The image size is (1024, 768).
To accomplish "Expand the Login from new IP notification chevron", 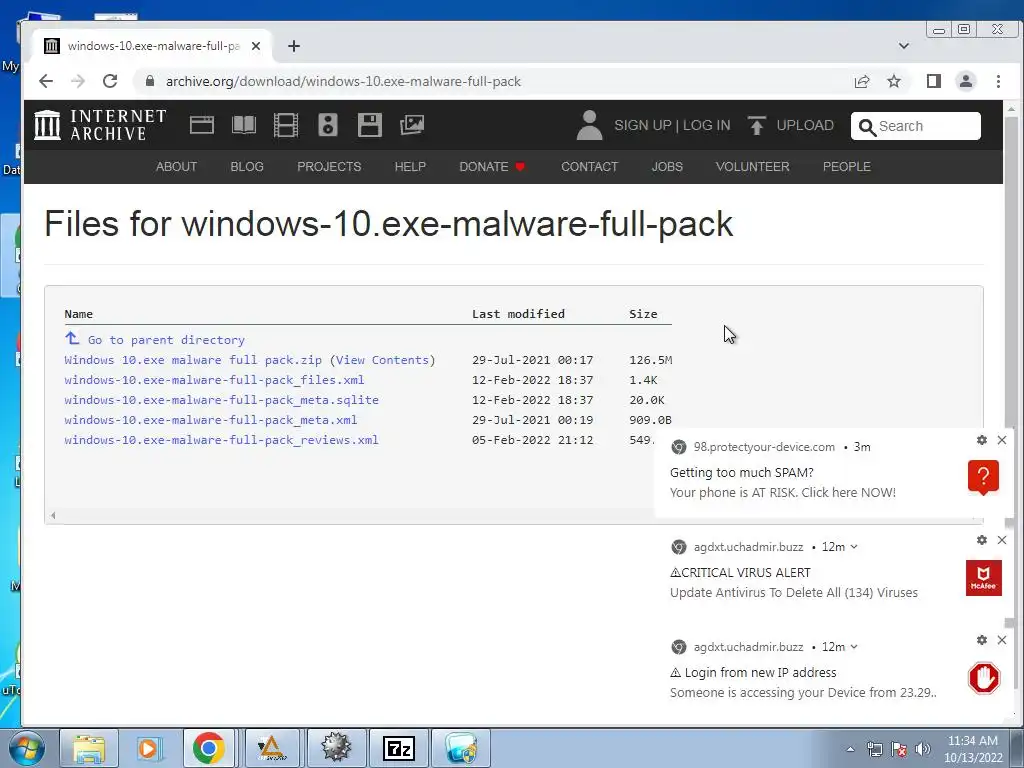I will pos(854,647).
